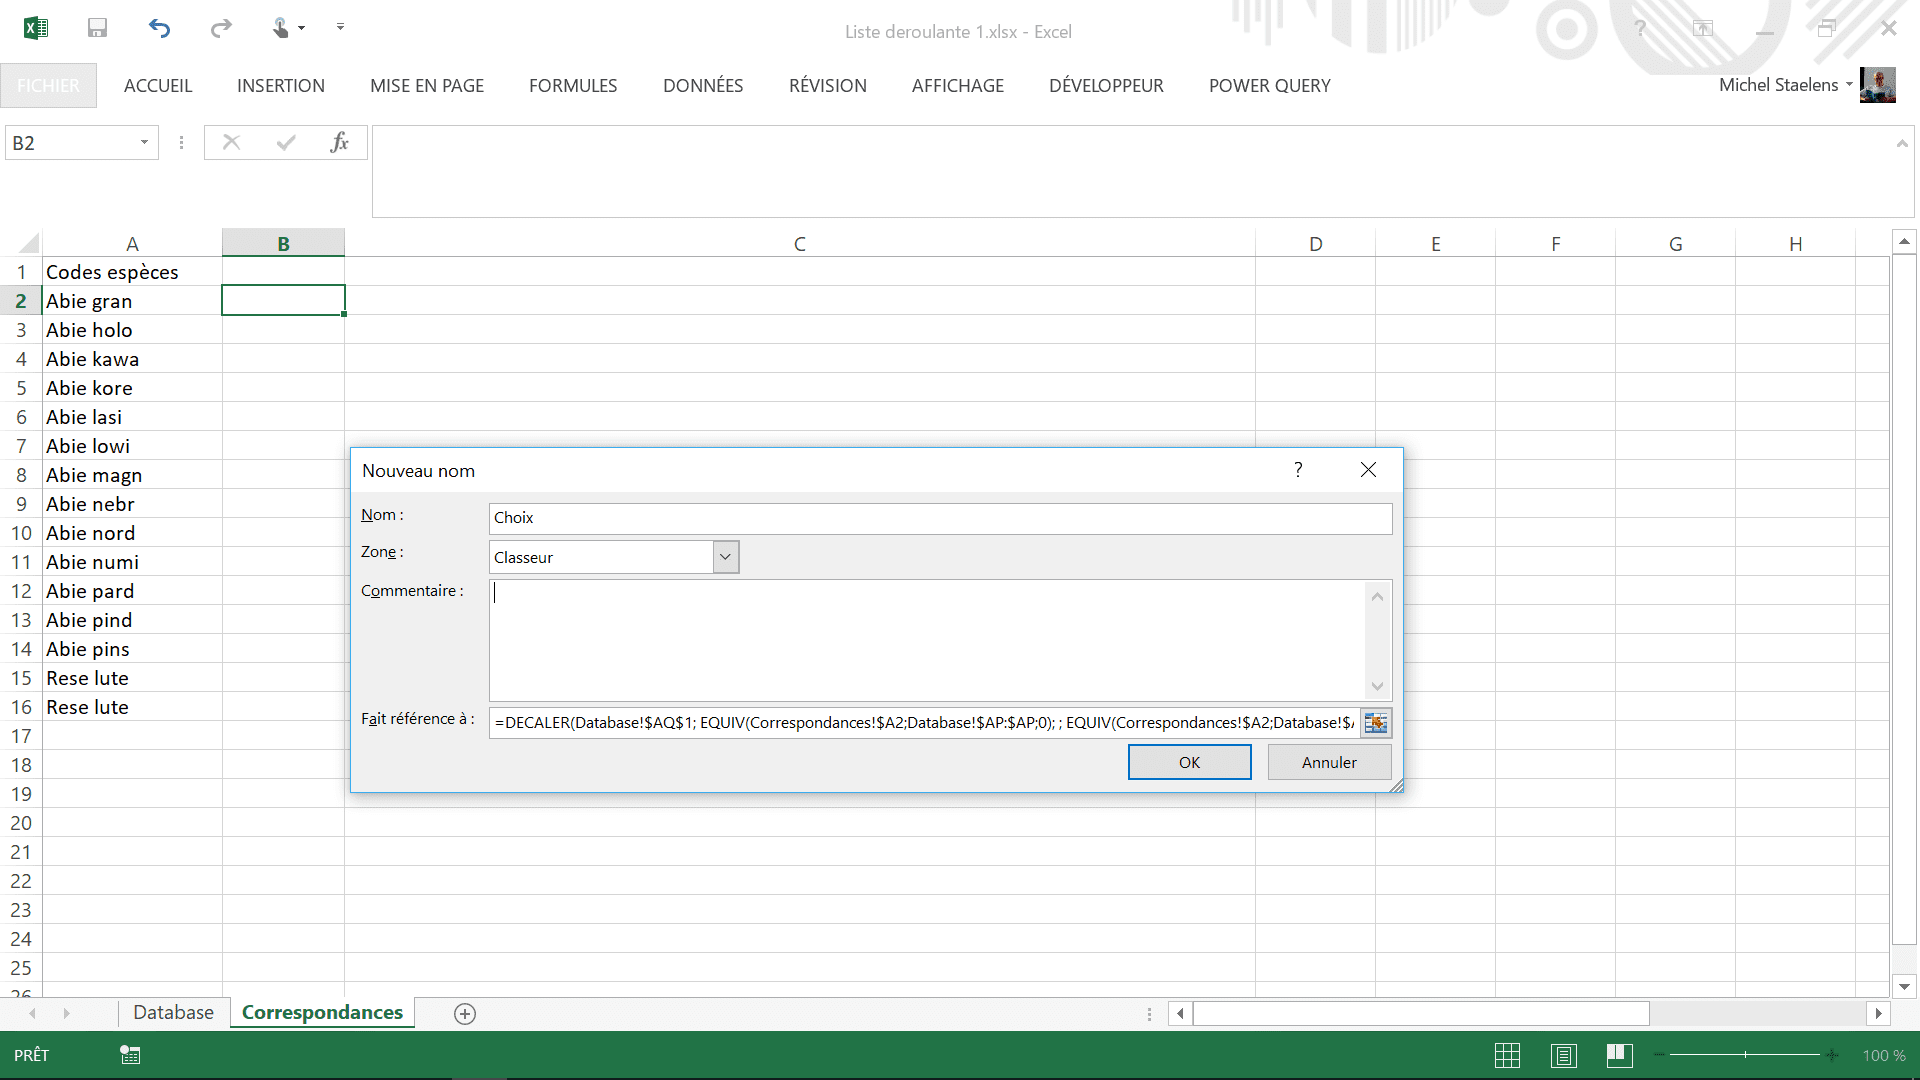Click the Redo arrow icon
This screenshot has height=1080, width=1920.
coord(221,28)
